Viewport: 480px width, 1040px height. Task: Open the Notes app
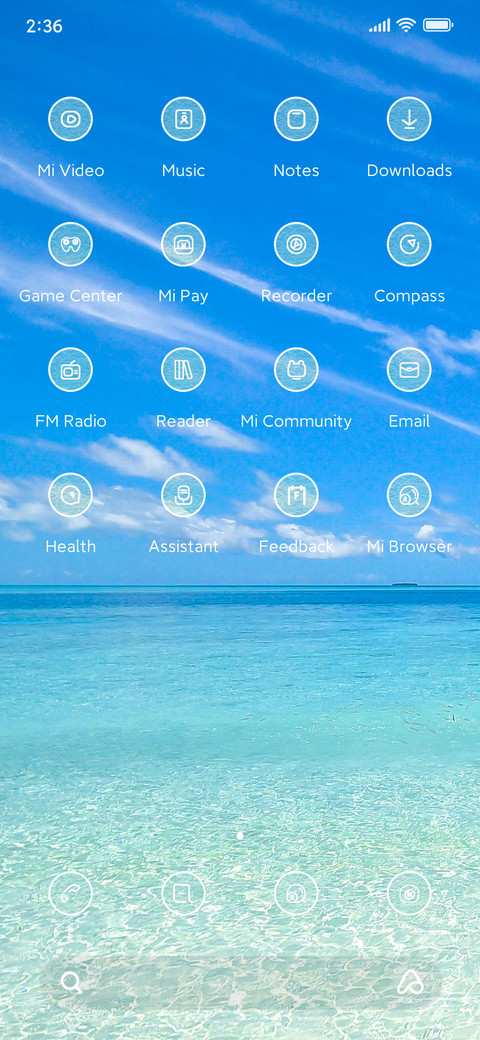(x=296, y=119)
